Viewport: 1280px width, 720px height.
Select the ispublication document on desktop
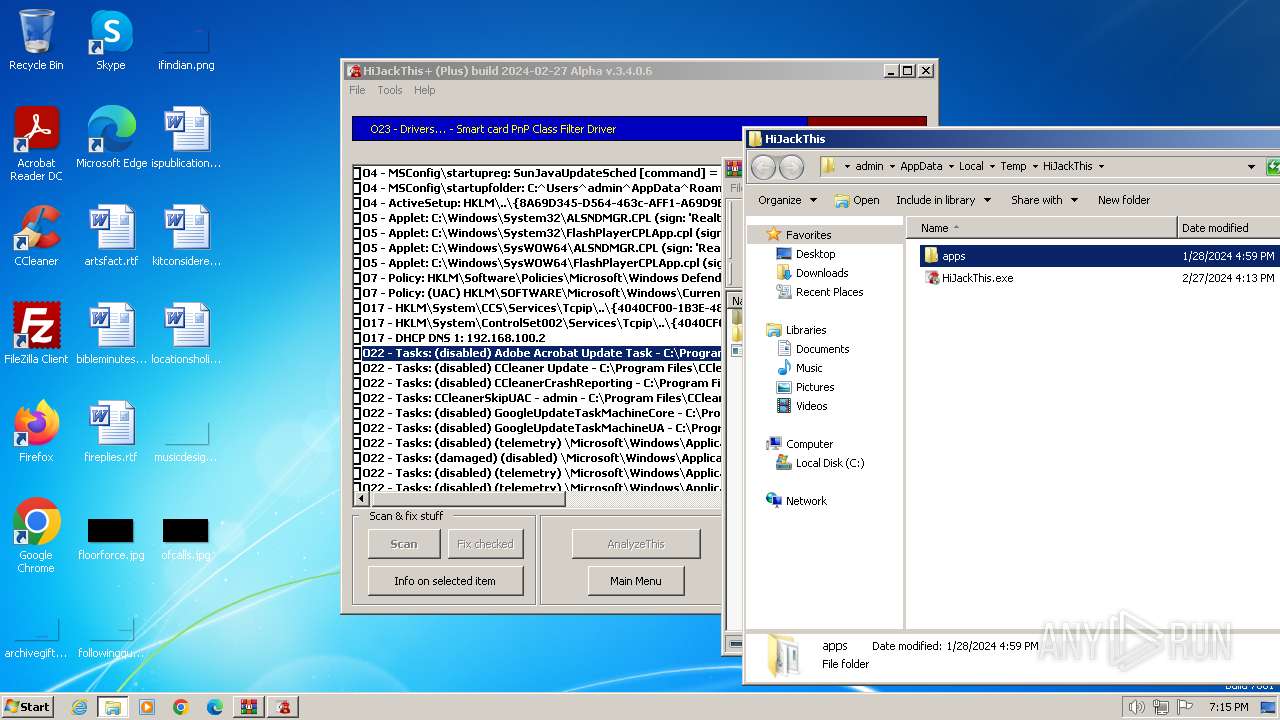pos(186,138)
